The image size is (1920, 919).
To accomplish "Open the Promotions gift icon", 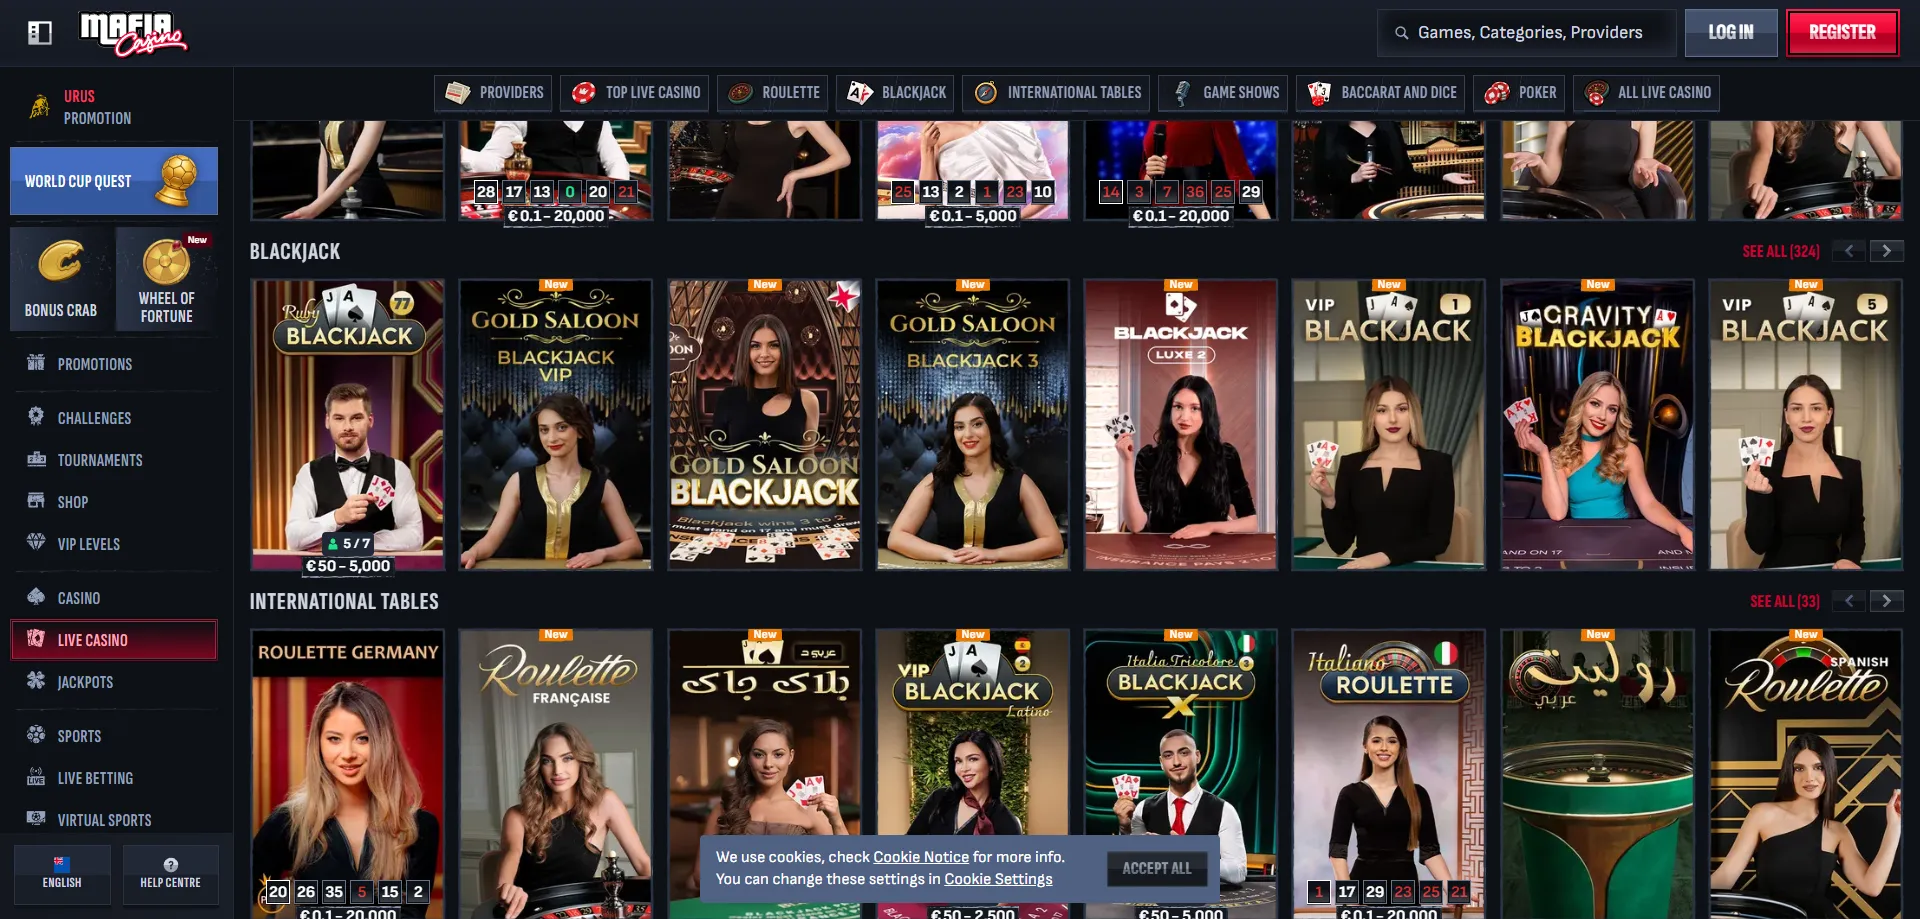I will pos(36,363).
